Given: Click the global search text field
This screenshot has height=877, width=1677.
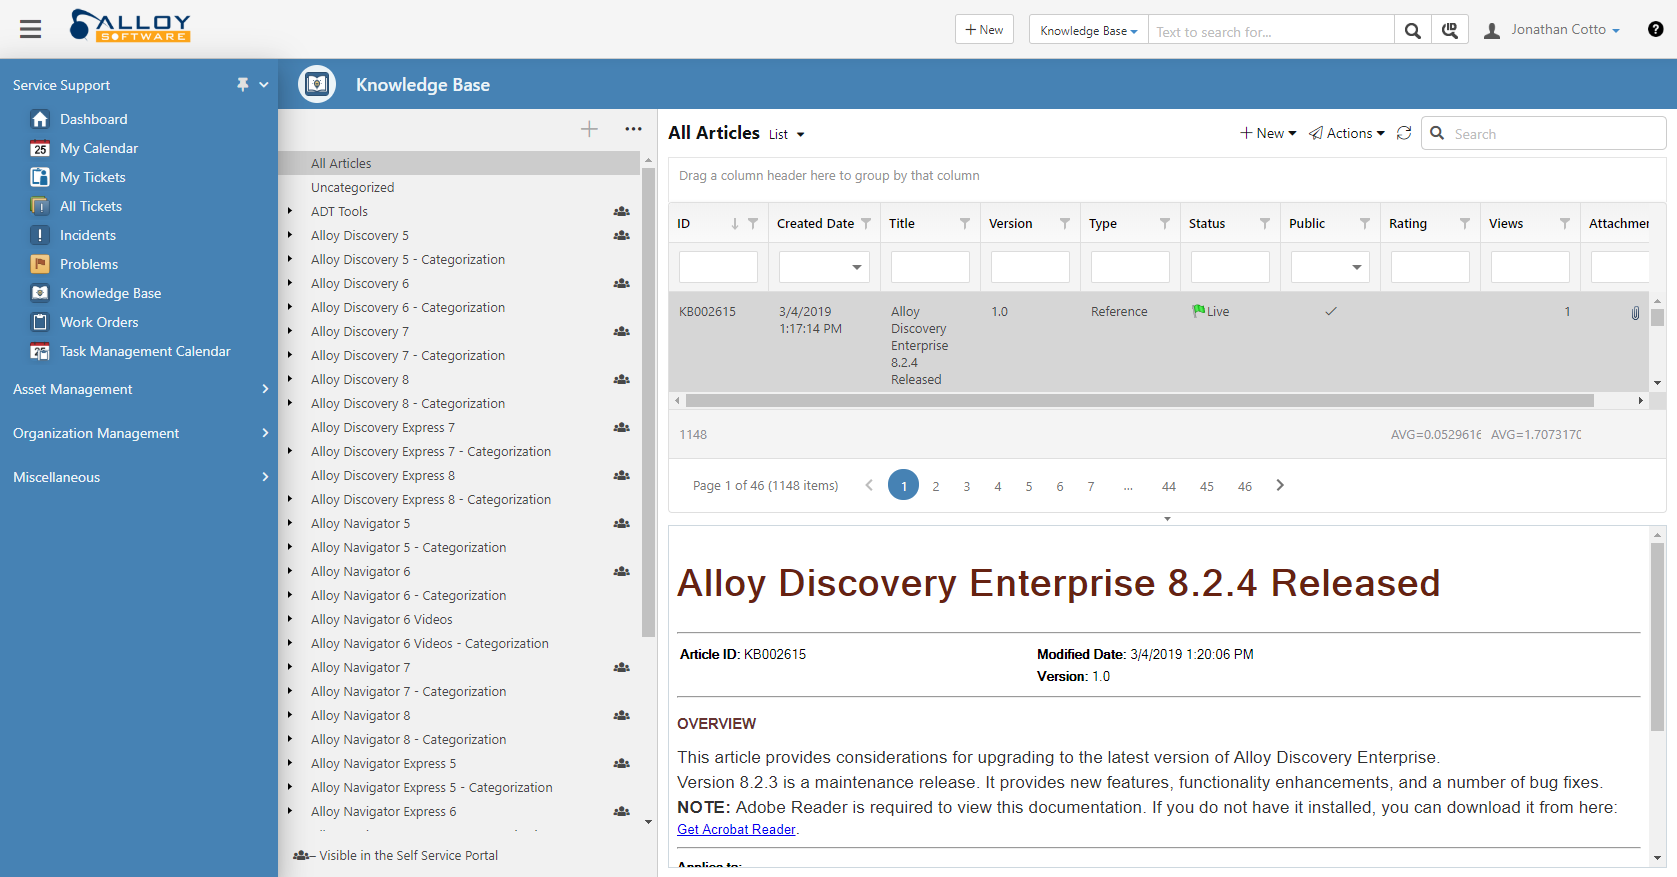Looking at the screenshot, I should [x=1271, y=30].
